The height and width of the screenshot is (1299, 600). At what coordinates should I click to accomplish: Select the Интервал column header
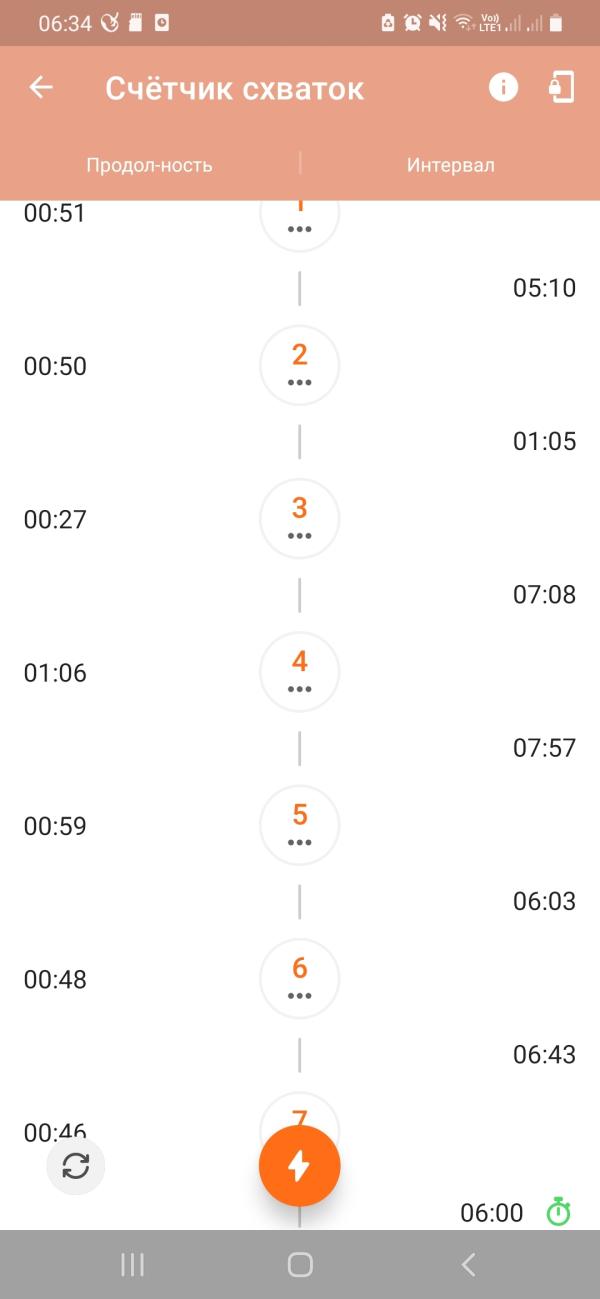click(450, 165)
